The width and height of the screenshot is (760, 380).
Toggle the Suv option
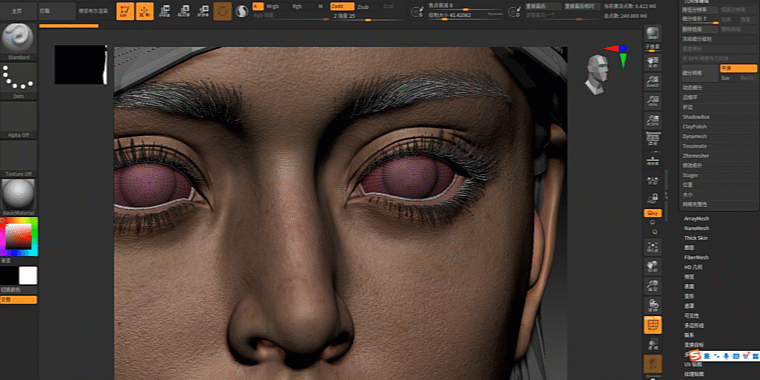(728, 78)
